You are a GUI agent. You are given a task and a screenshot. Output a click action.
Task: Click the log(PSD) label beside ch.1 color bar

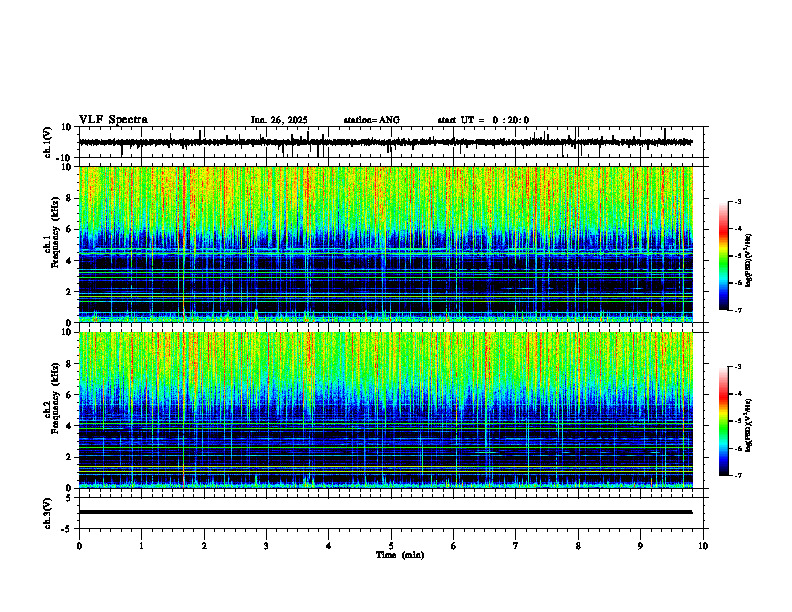tap(748, 260)
